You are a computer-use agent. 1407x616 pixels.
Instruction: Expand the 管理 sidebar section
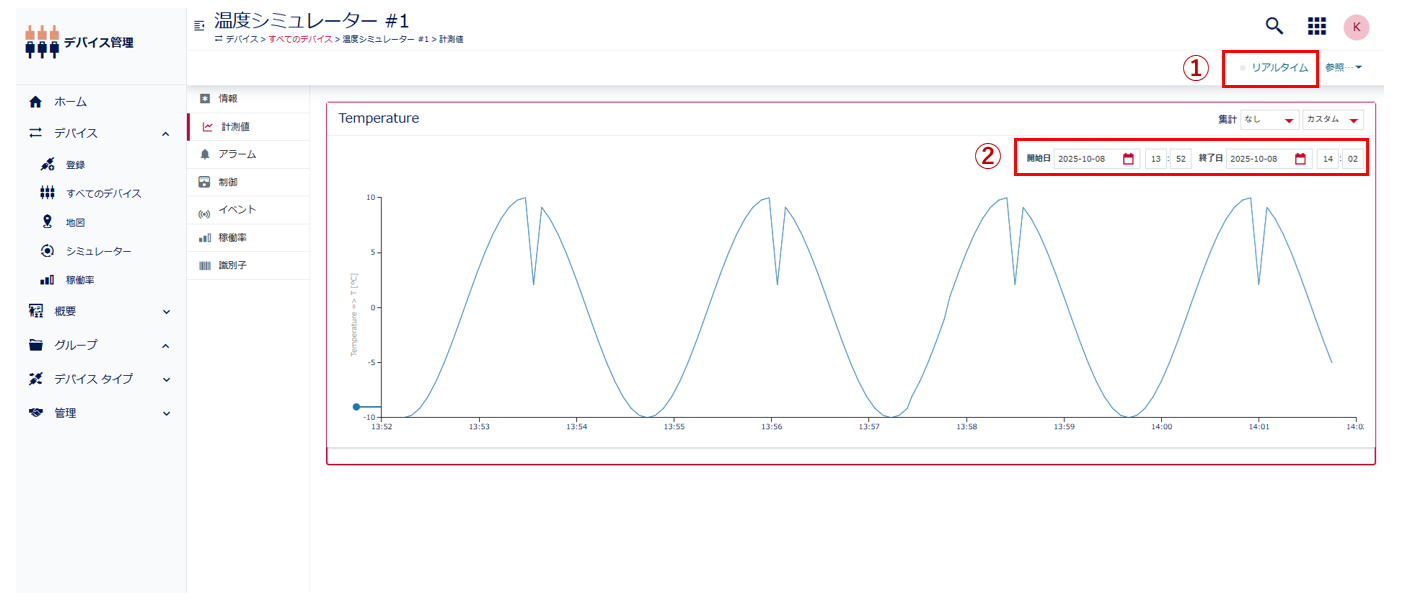click(165, 414)
